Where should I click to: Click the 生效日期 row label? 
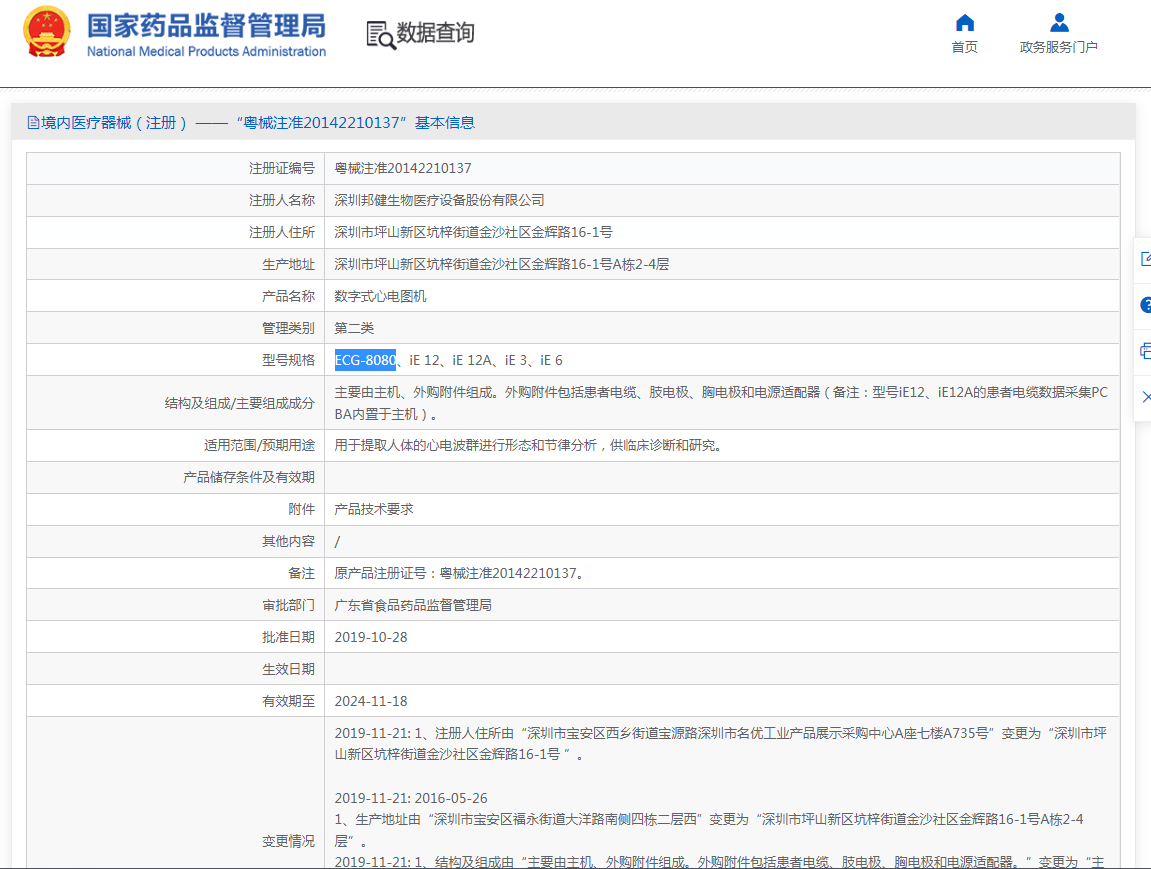pyautogui.click(x=288, y=669)
